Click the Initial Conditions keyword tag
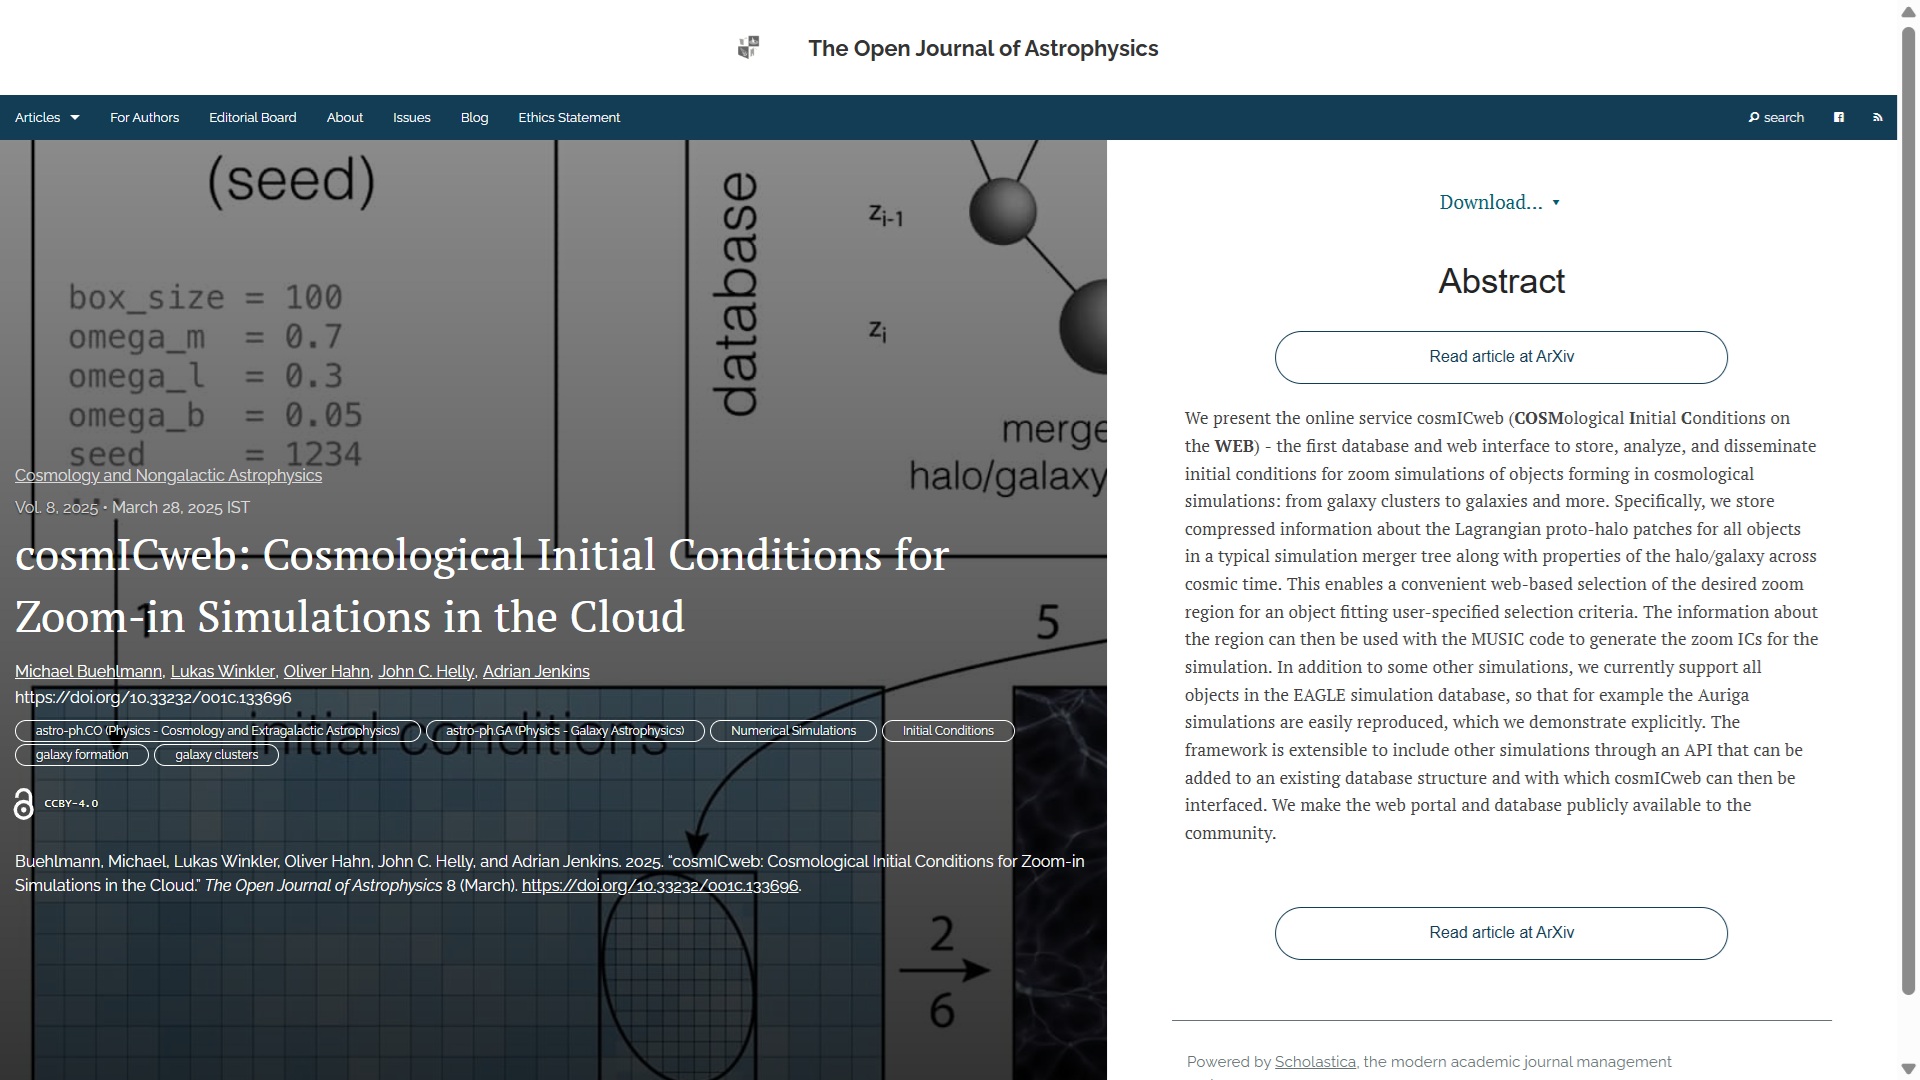 click(947, 731)
